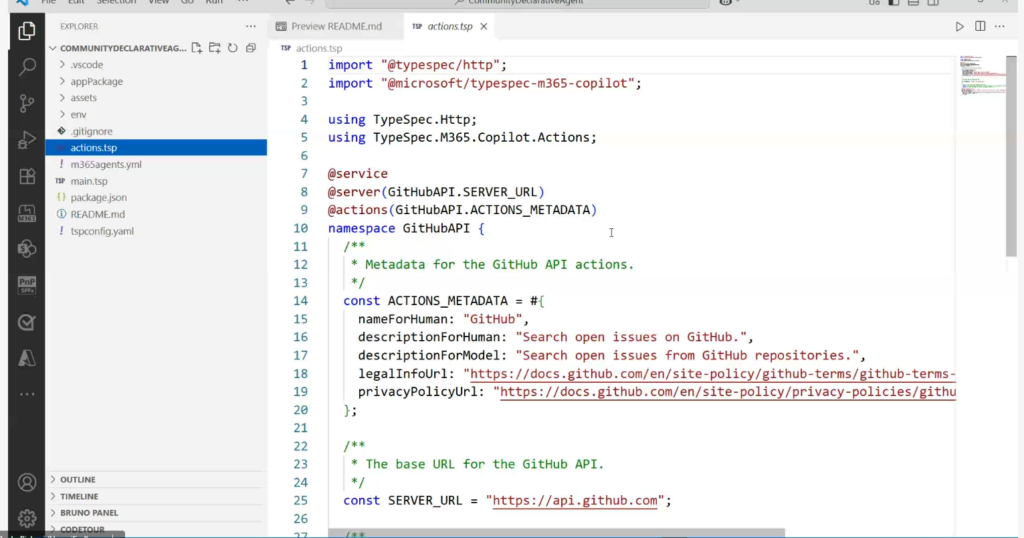The height and width of the screenshot is (538, 1024).
Task: Open the checkmark circle activity bar icon
Action: tap(27, 322)
